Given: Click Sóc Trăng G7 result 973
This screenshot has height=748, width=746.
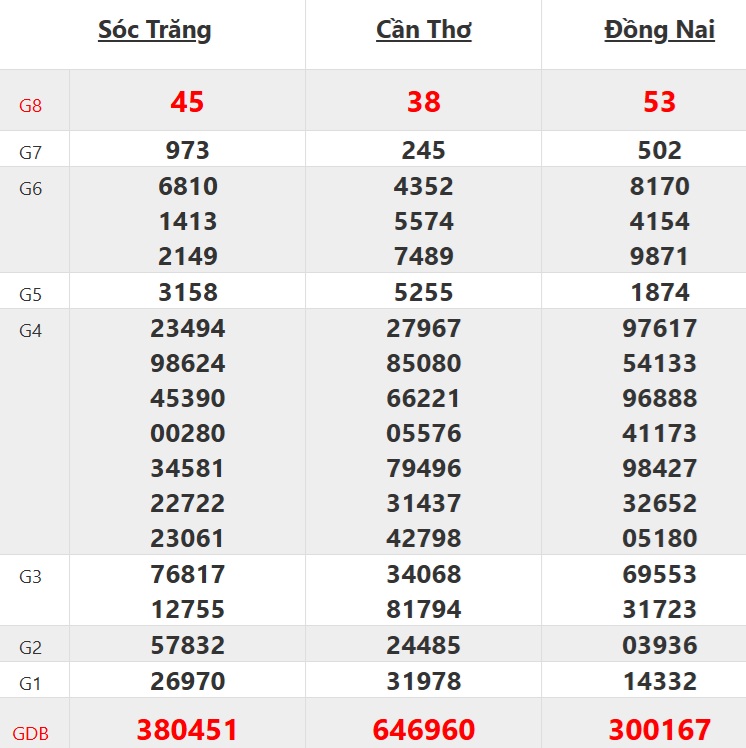Looking at the screenshot, I should (187, 151).
